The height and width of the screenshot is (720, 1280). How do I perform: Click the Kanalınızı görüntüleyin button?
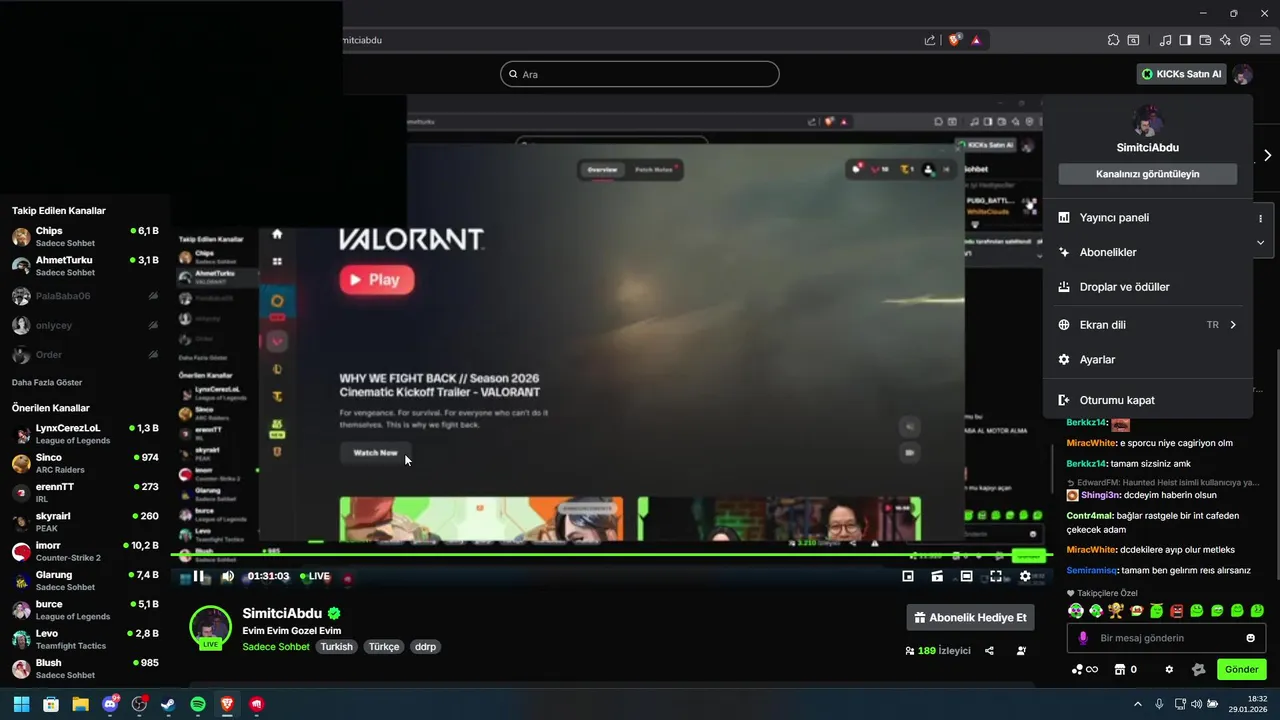(x=1147, y=174)
